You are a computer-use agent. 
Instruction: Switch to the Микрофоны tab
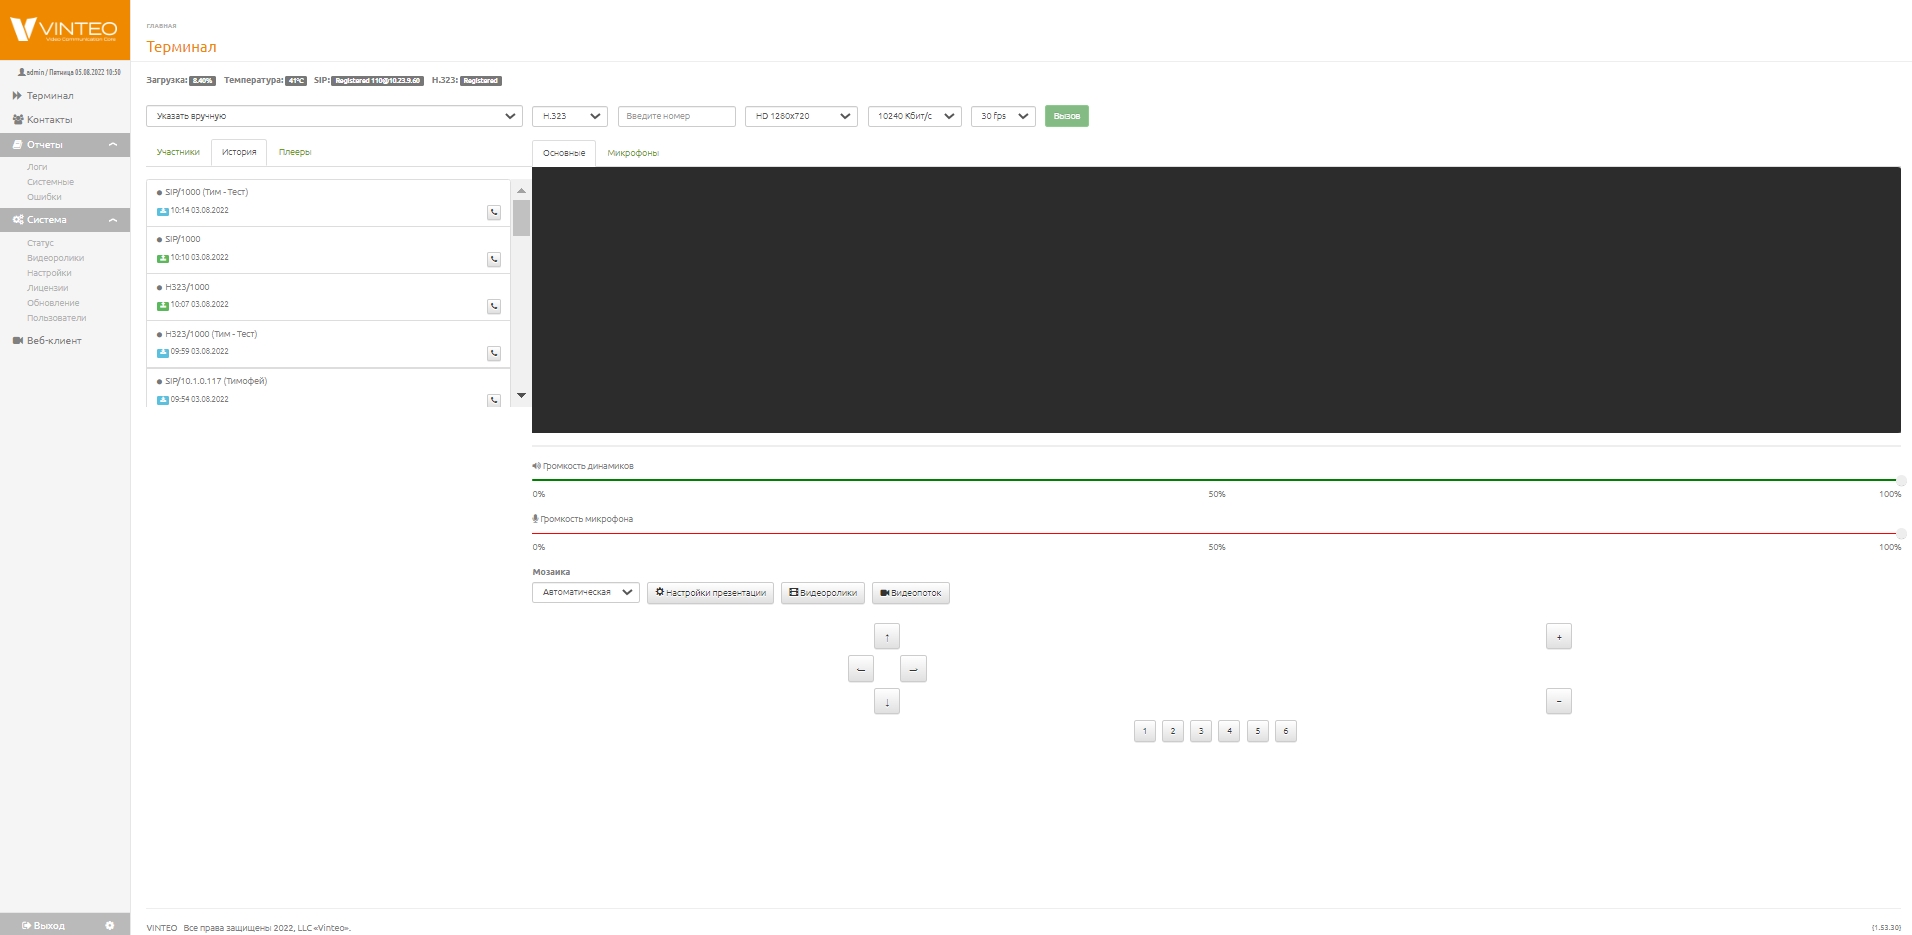(633, 153)
